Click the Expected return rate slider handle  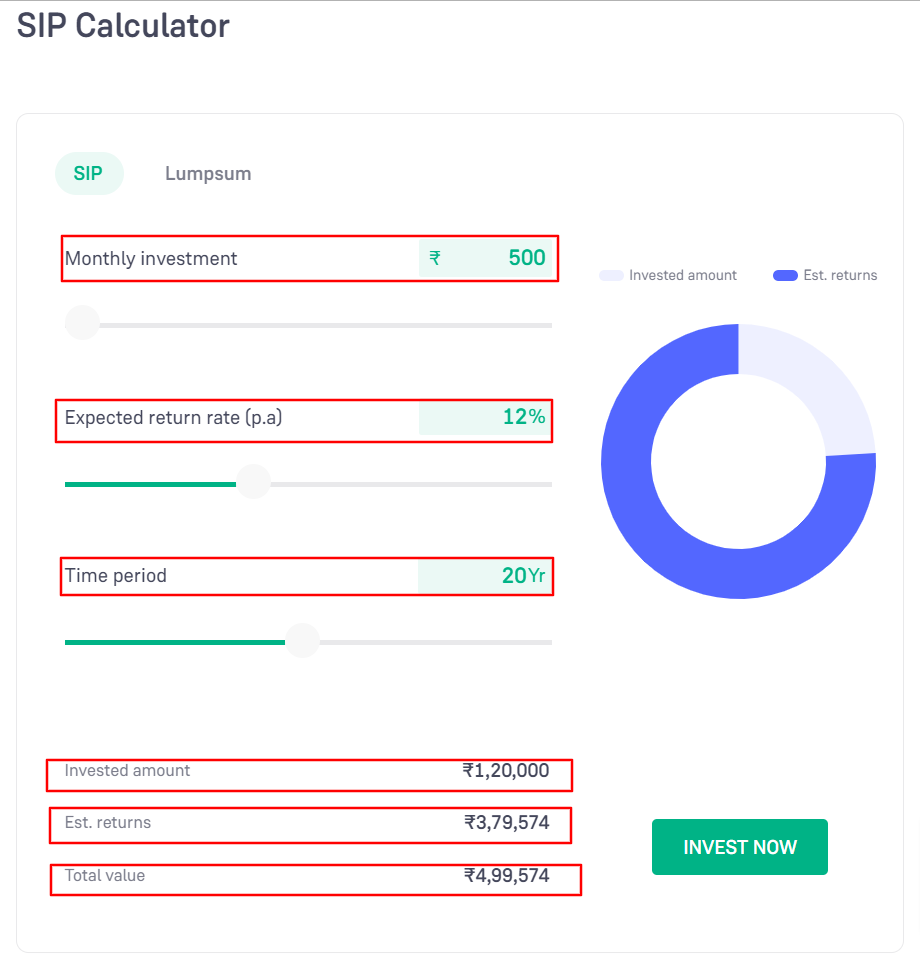tap(254, 482)
